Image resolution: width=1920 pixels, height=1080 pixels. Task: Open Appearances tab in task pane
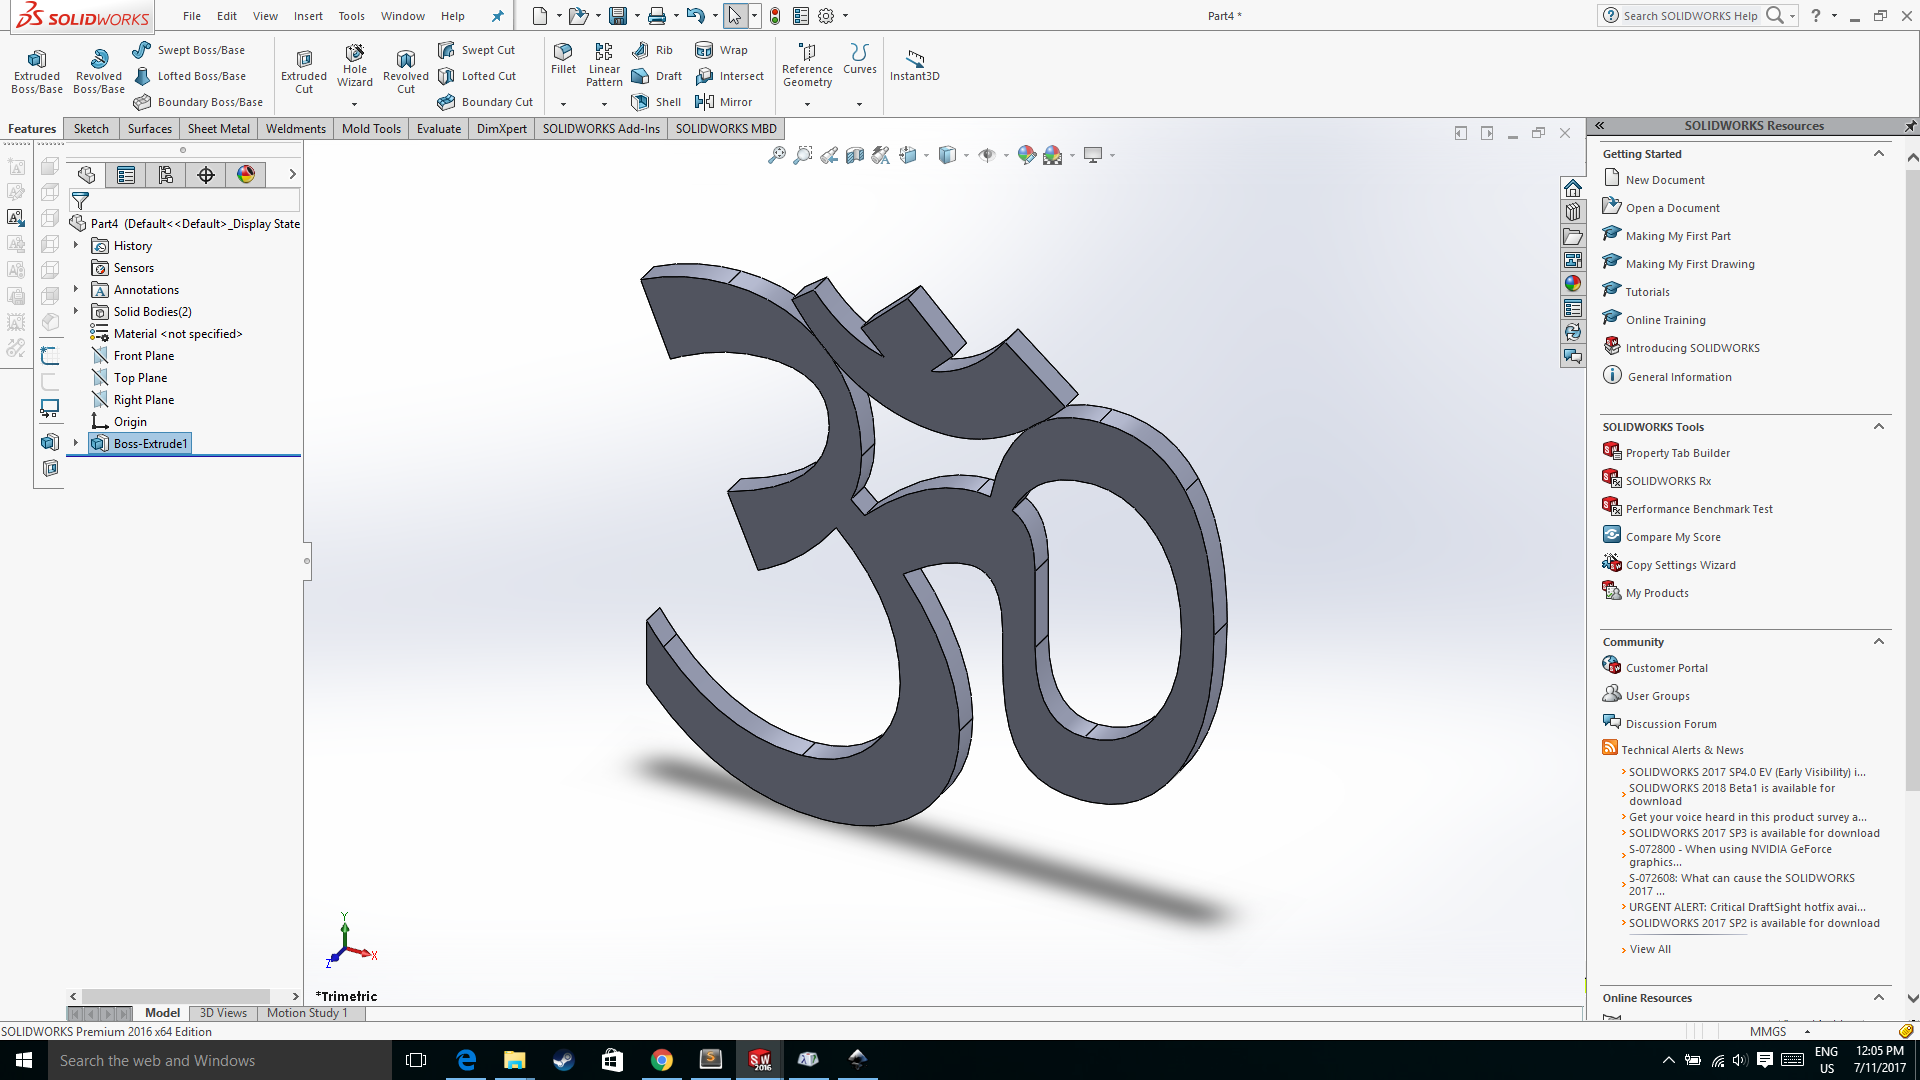[x=1573, y=284]
